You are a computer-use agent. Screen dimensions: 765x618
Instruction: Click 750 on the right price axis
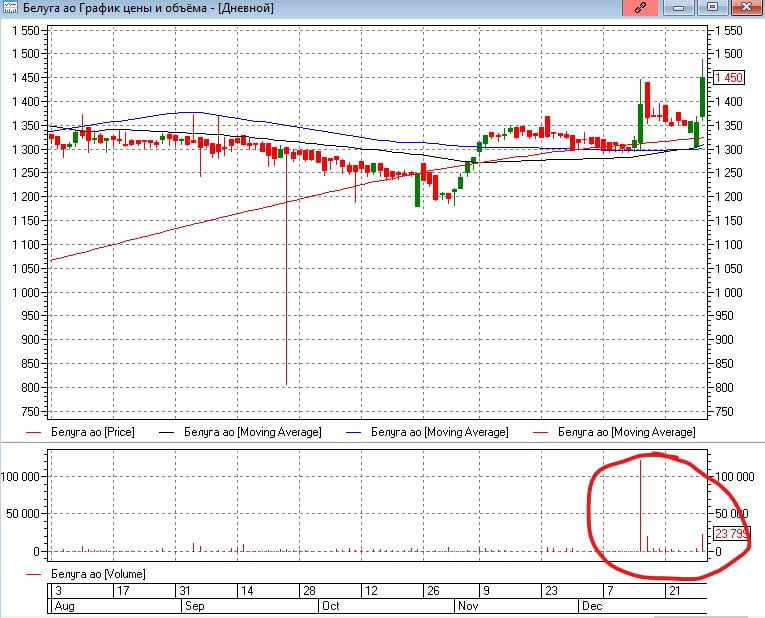click(725, 412)
